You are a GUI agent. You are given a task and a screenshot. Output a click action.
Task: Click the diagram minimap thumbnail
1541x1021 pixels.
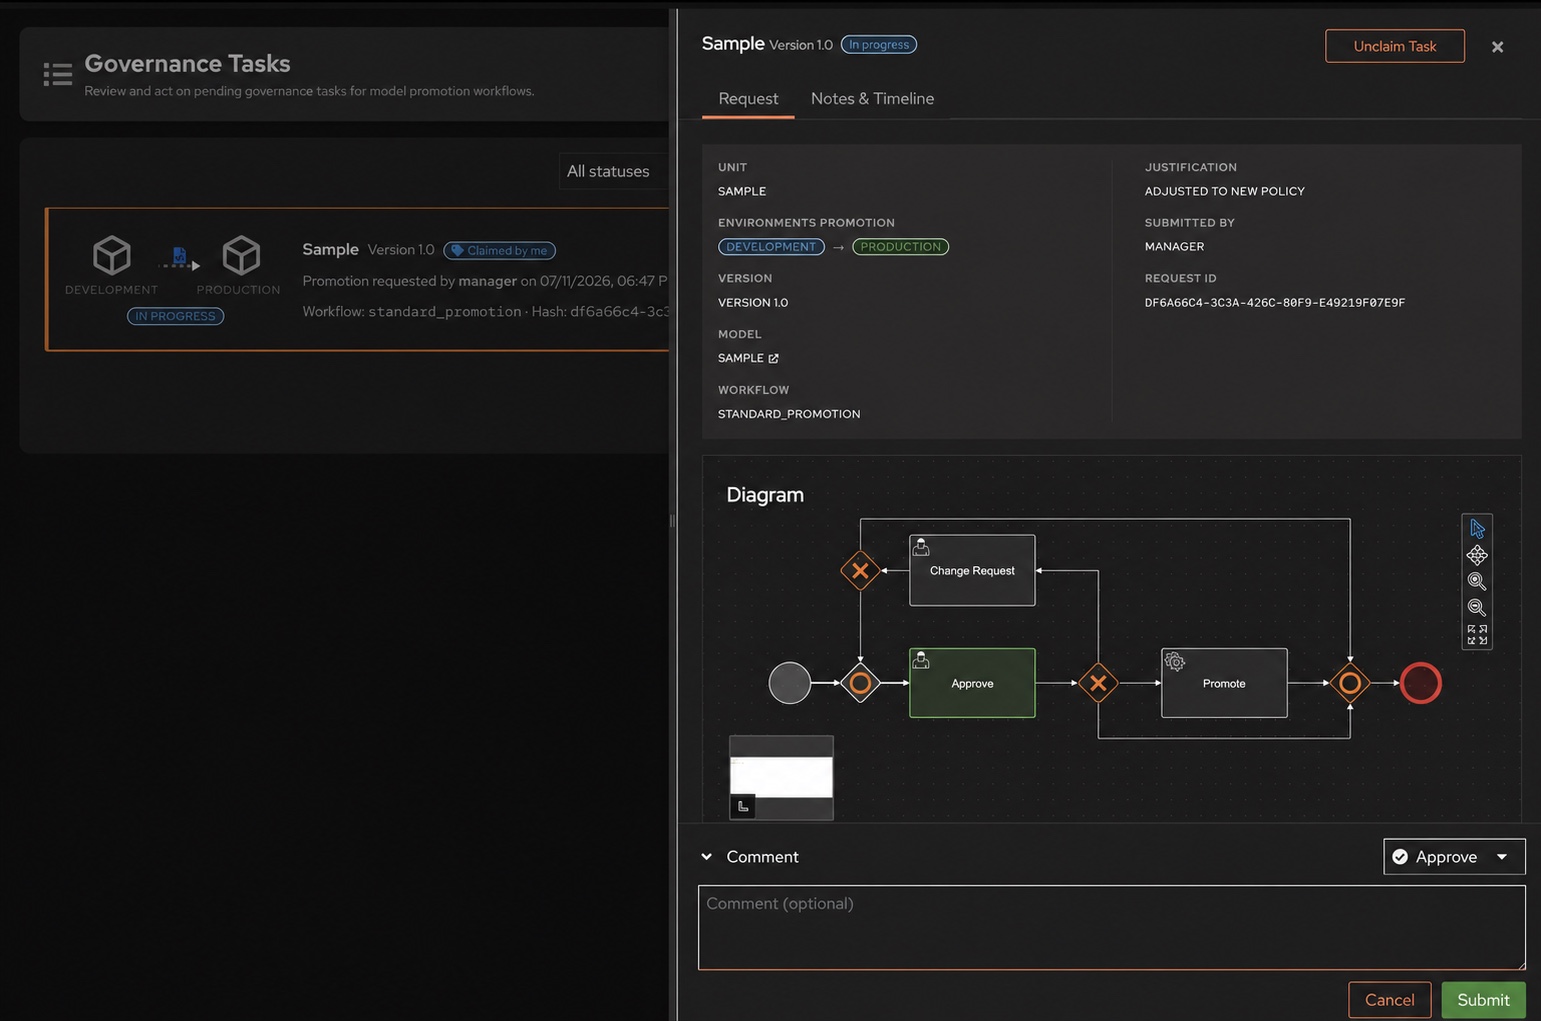(781, 777)
